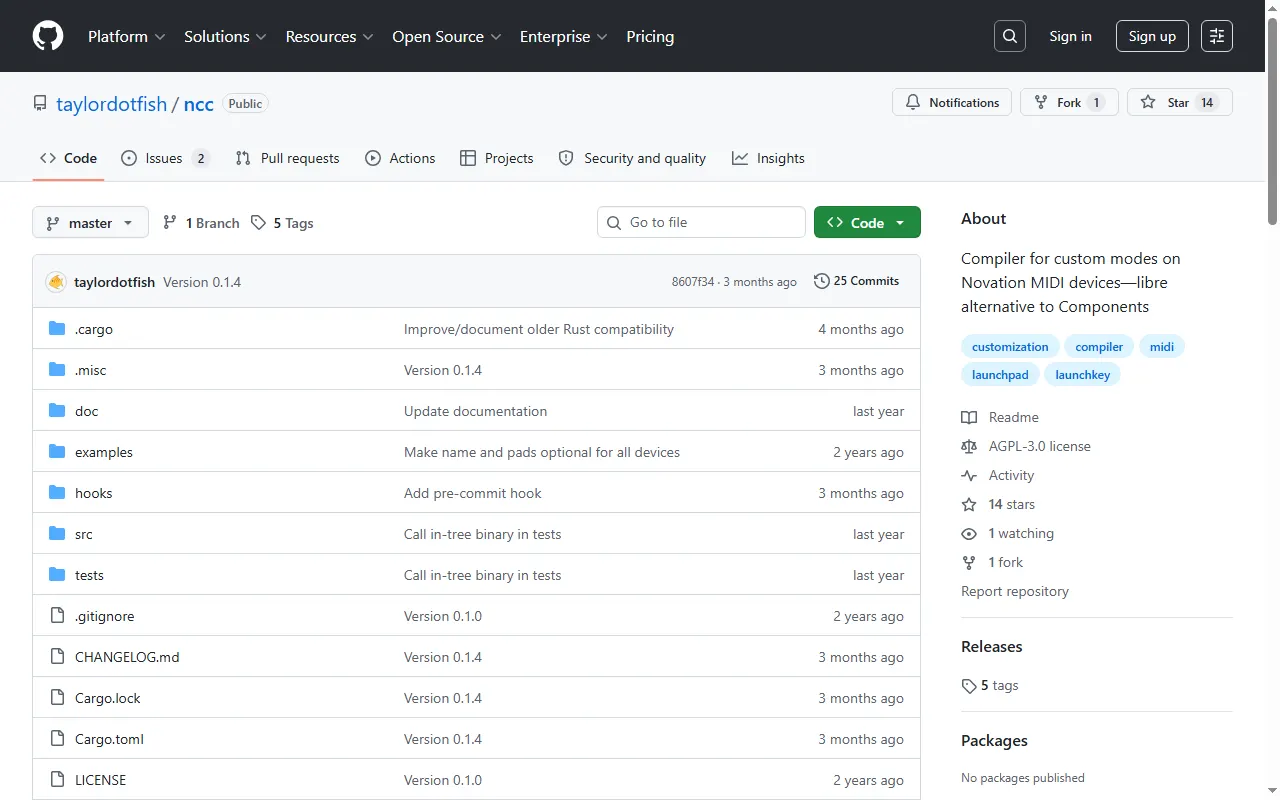Click the taylordotfish avatar in commit row

[56, 282]
